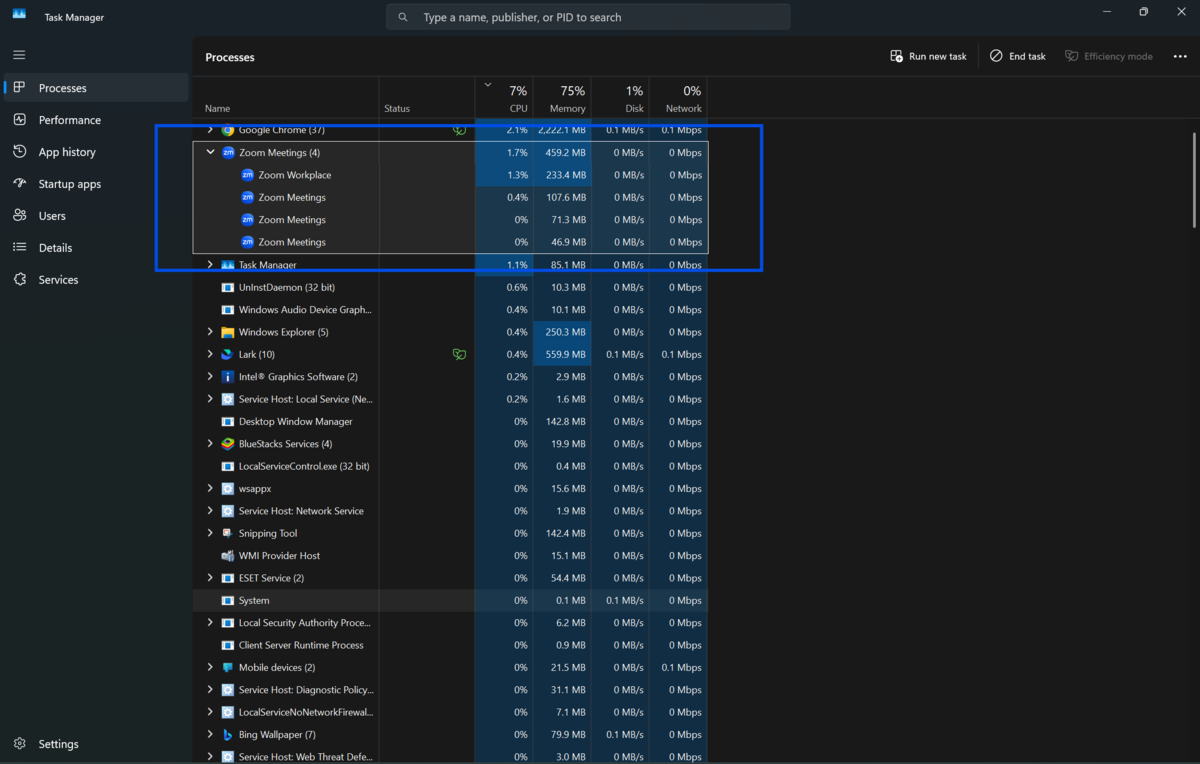
Task: Click the Snipping Tool process icon
Action: point(227,533)
